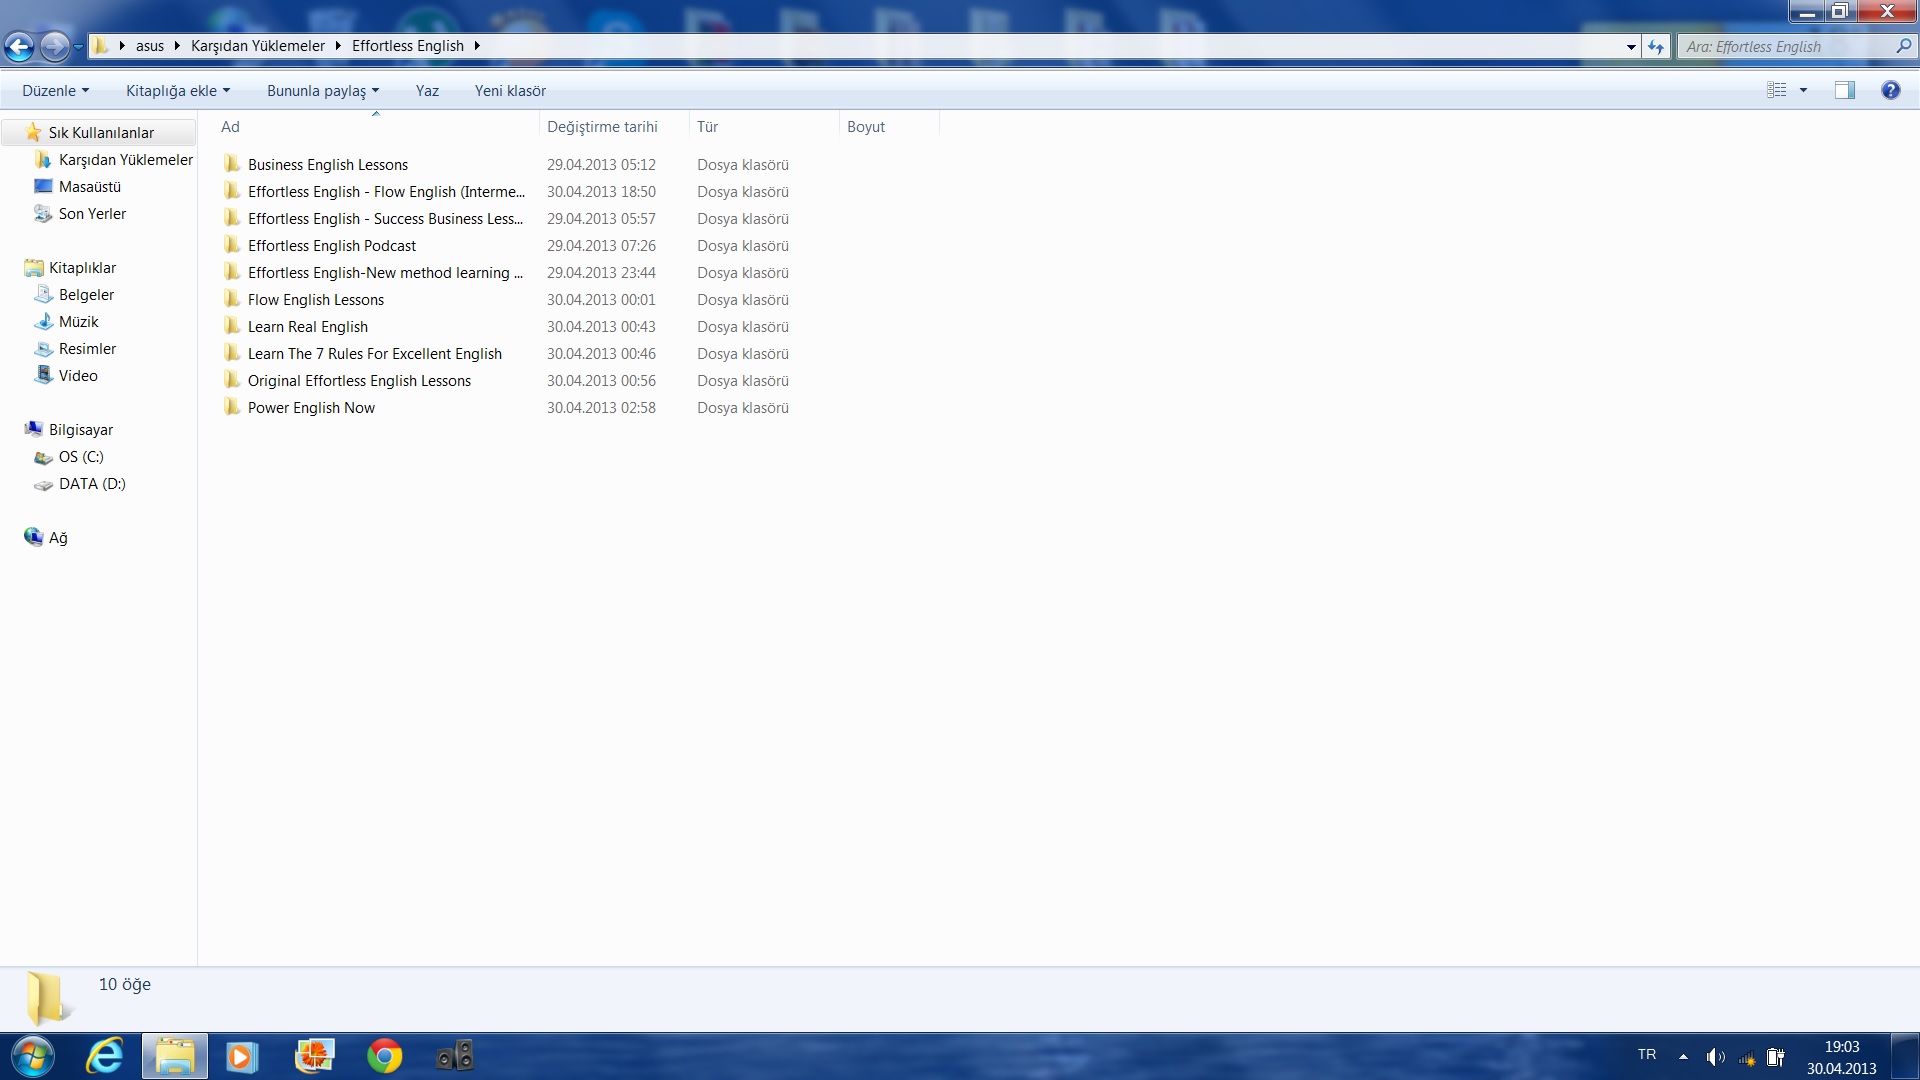Open the Business English Lessons folder icon
The width and height of the screenshot is (1920, 1080).
(232, 164)
